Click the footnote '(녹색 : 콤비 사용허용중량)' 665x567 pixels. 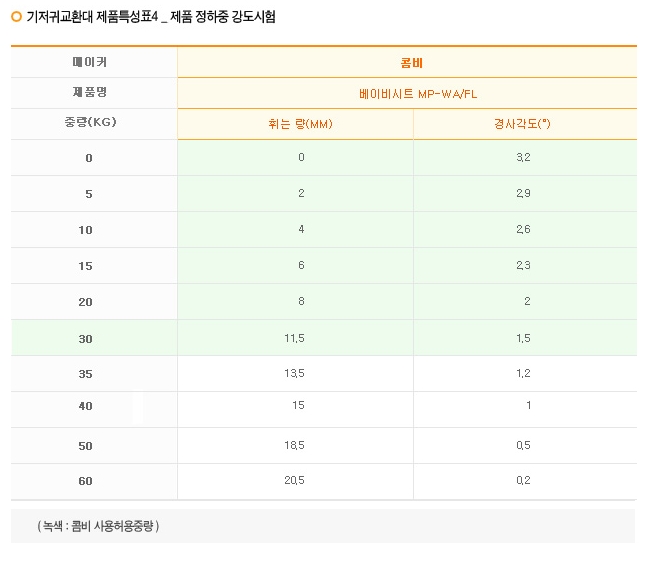(x=98, y=526)
